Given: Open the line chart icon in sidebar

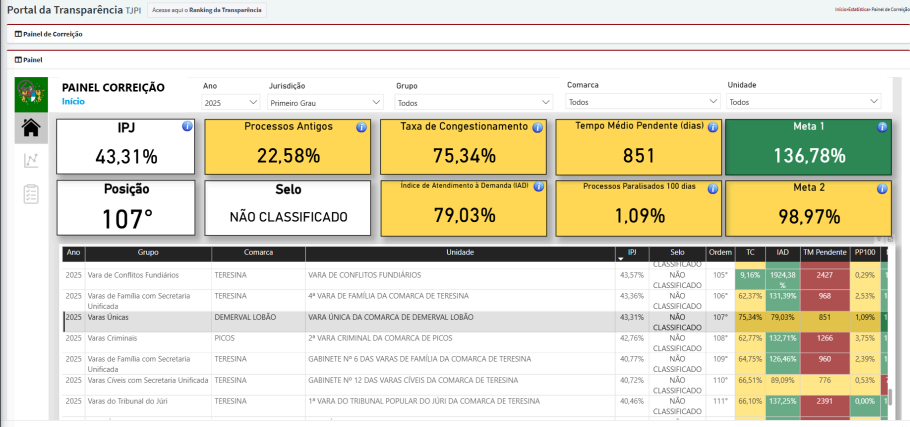Looking at the screenshot, I should 31,161.
